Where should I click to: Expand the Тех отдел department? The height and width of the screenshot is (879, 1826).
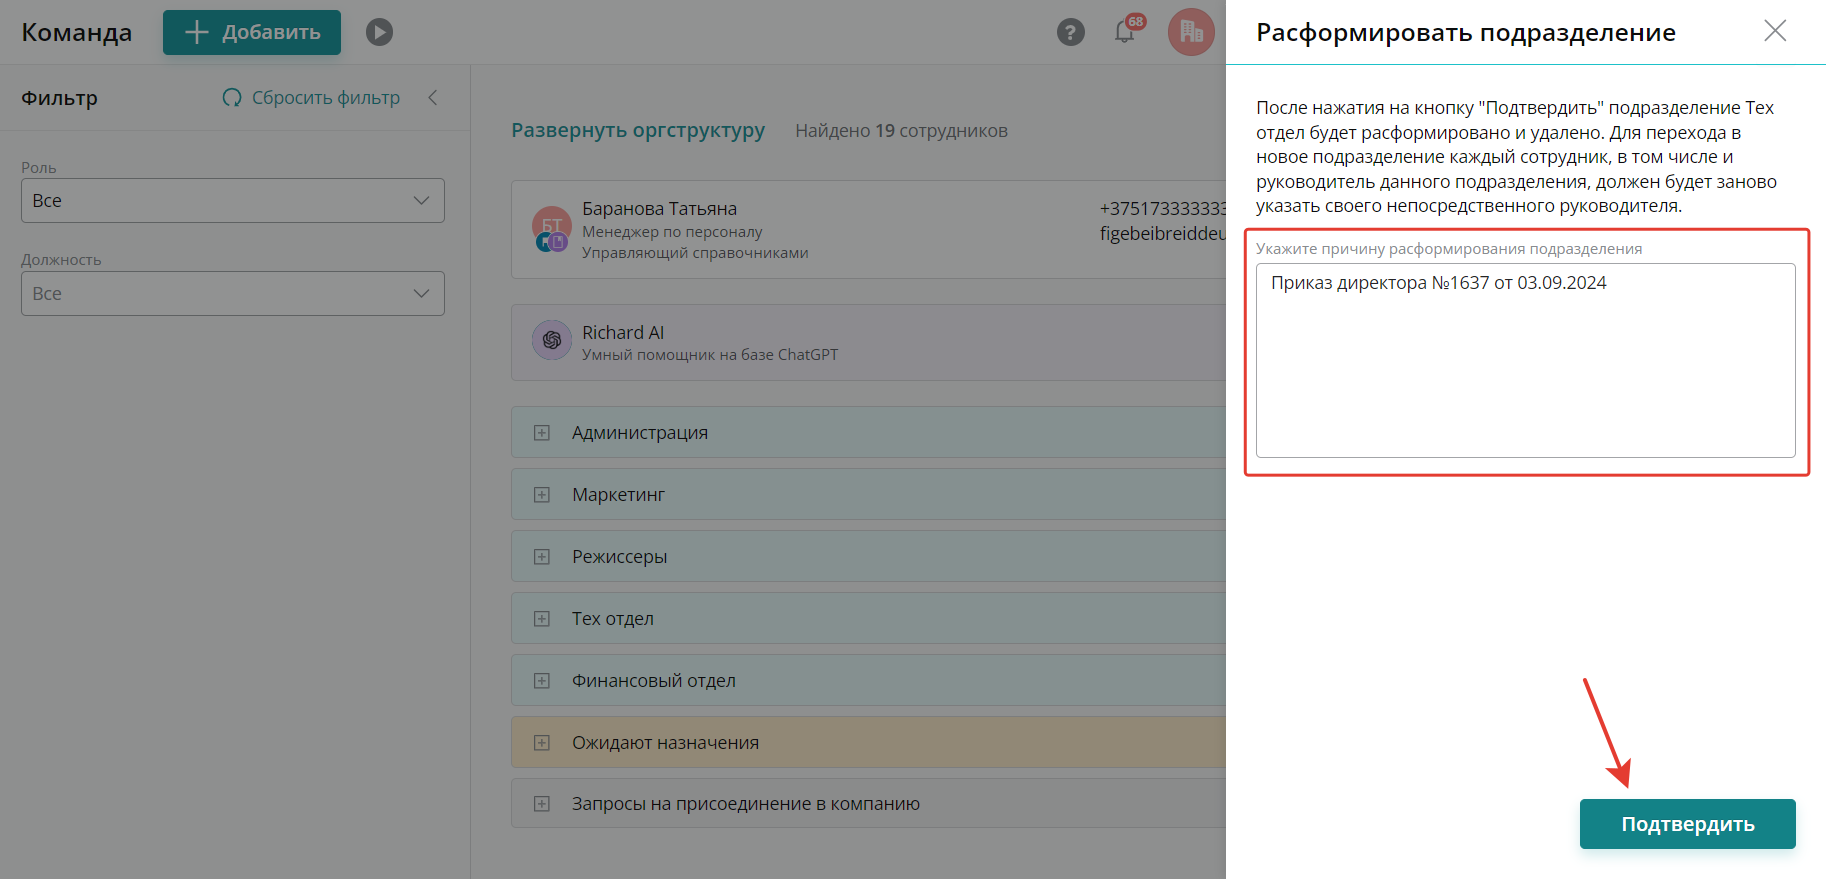click(542, 619)
